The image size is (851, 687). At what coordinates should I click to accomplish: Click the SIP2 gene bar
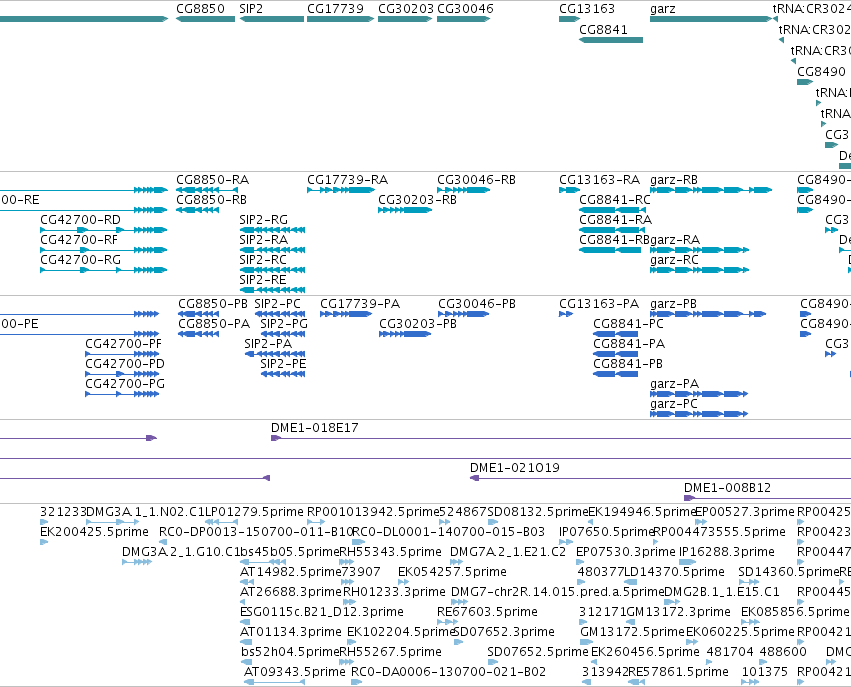(x=271, y=19)
